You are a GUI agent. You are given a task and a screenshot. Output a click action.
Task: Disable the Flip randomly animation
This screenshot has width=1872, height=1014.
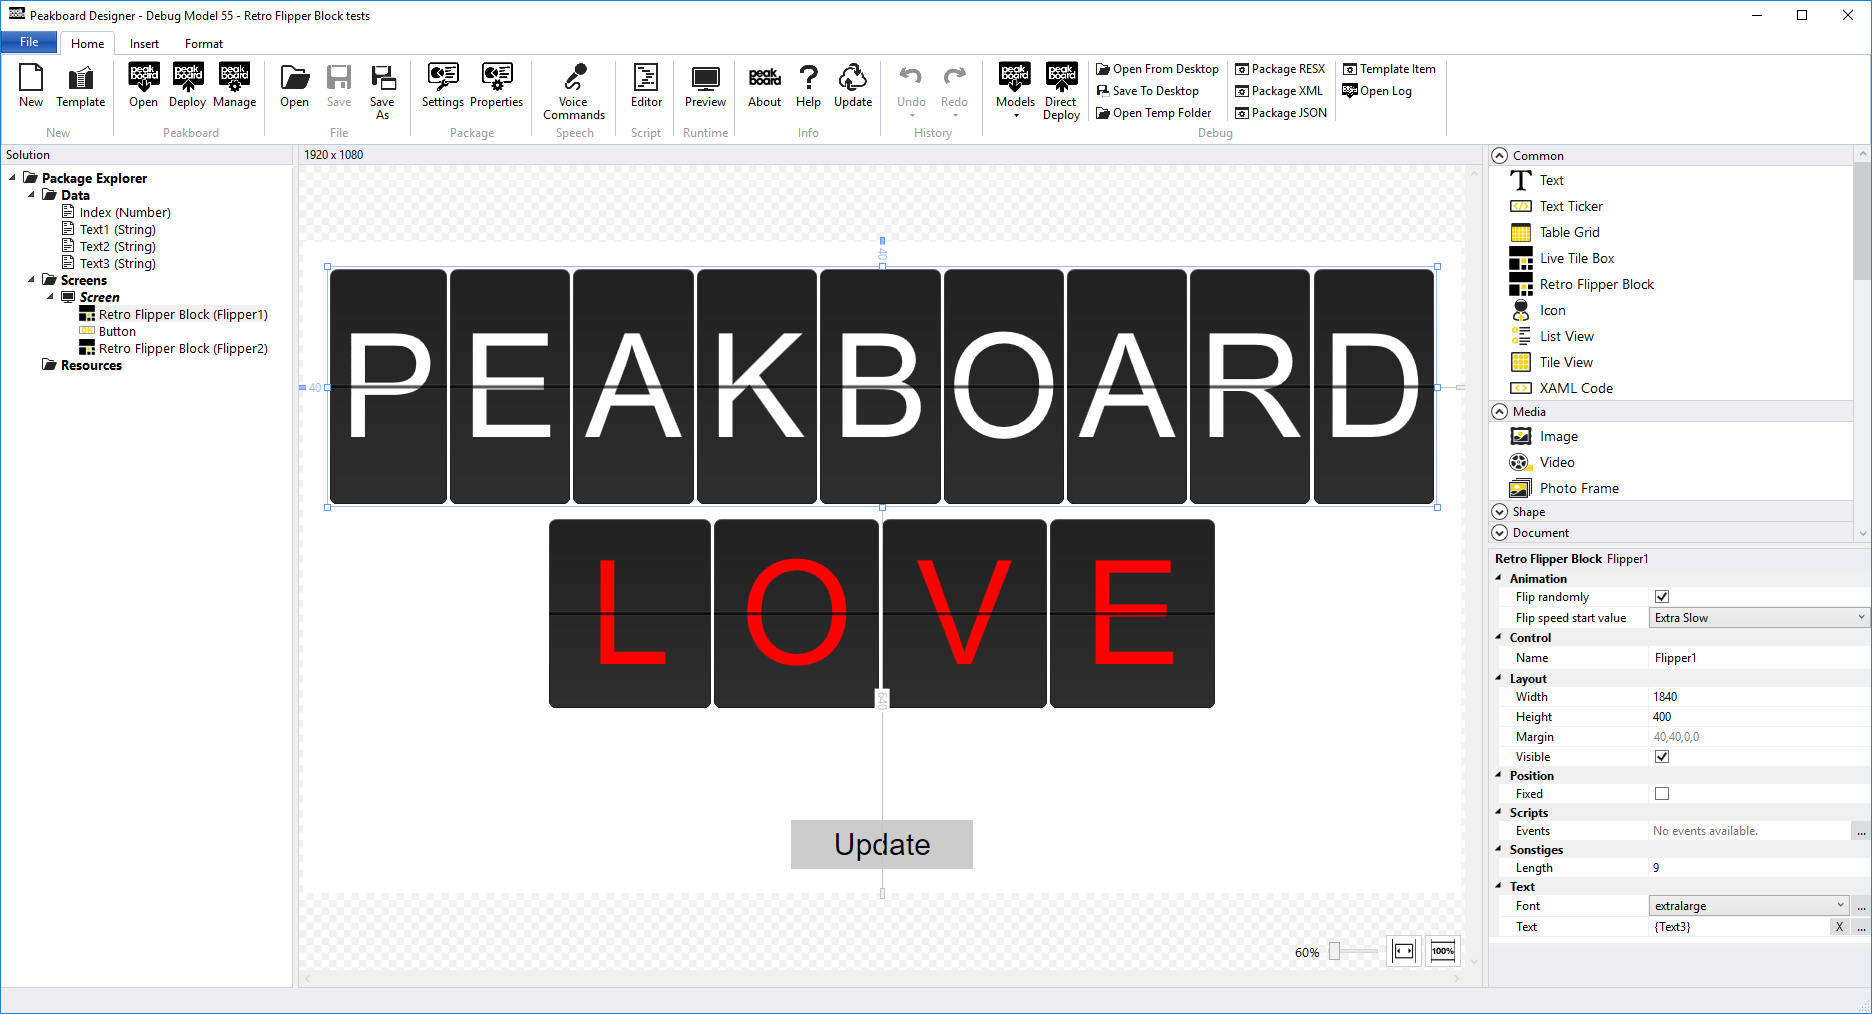(x=1661, y=596)
